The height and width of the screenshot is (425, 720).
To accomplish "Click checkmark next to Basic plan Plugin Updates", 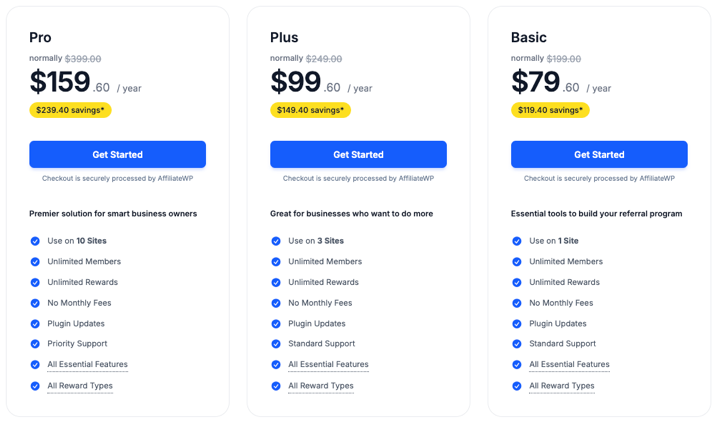I will 517,324.
